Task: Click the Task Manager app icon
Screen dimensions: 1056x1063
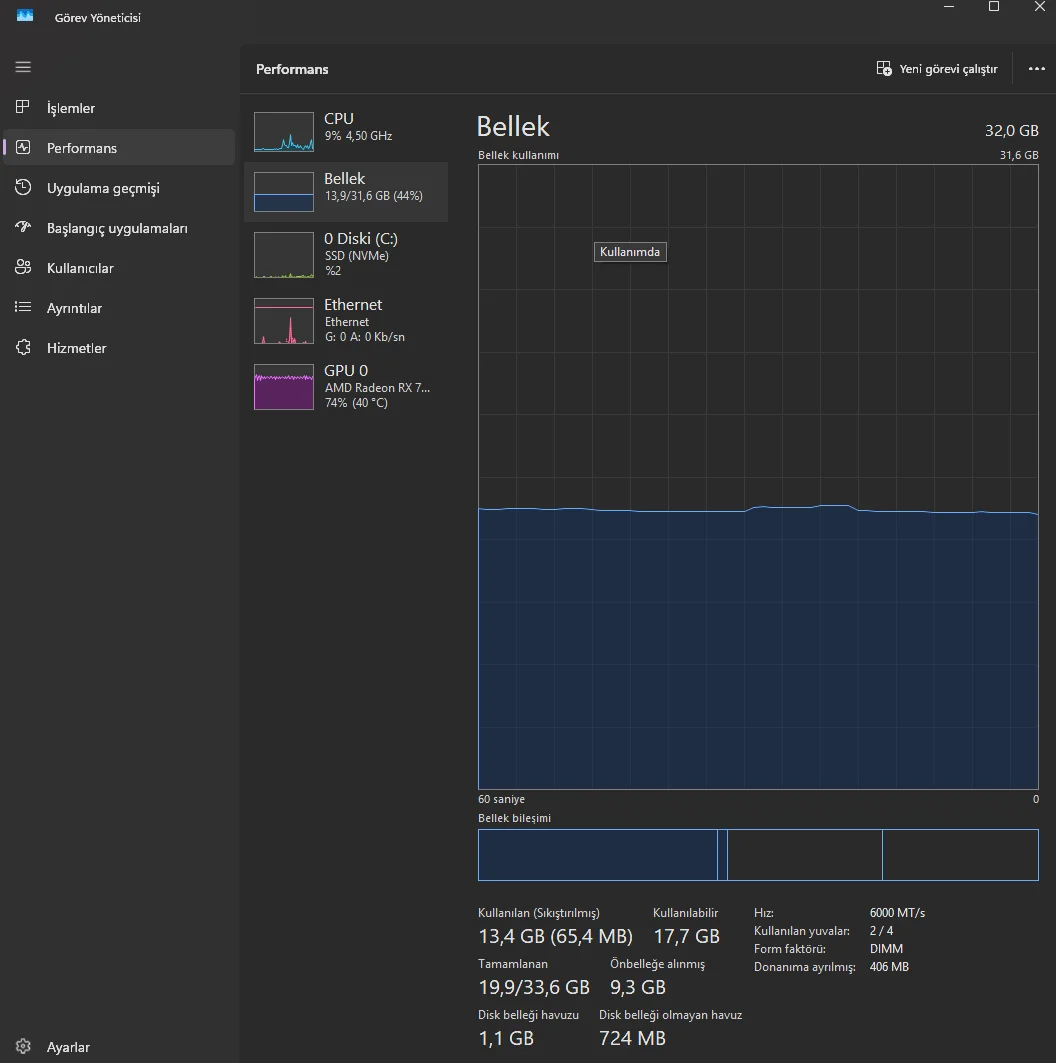Action: (x=25, y=16)
